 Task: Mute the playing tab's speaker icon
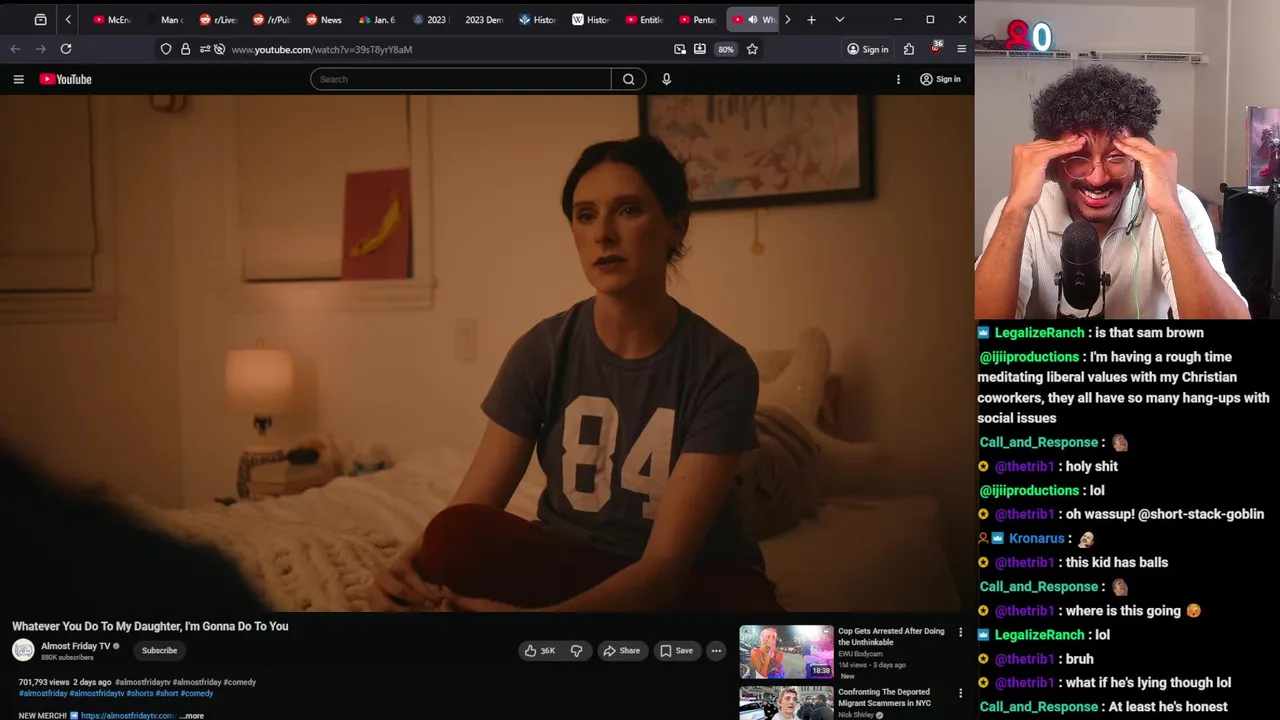pyautogui.click(x=753, y=19)
